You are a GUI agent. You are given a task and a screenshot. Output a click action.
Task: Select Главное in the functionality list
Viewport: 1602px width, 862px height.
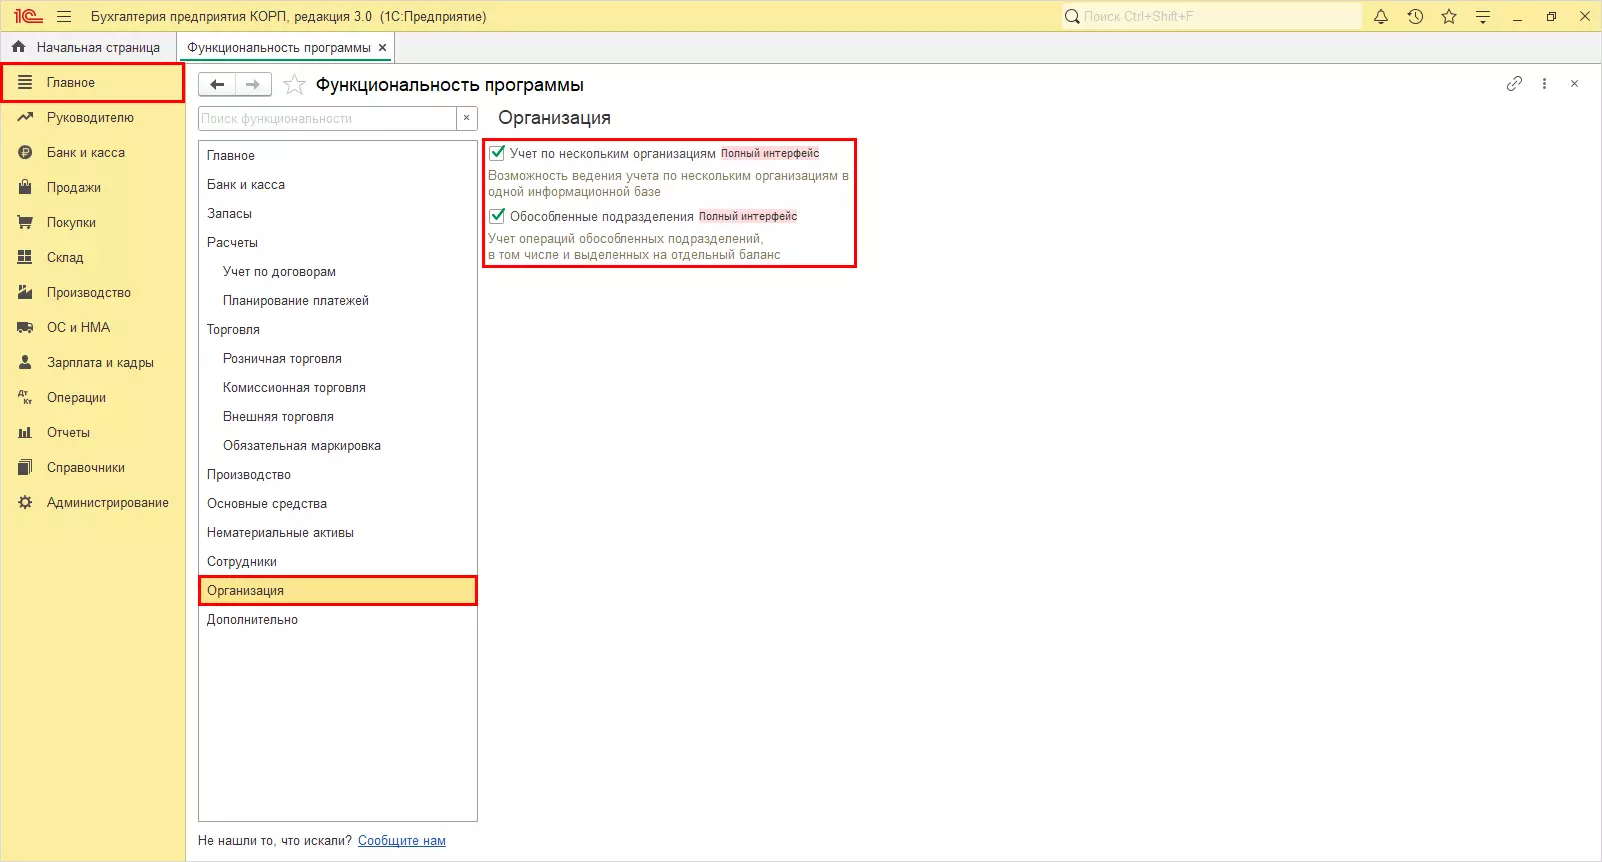[x=338, y=156]
